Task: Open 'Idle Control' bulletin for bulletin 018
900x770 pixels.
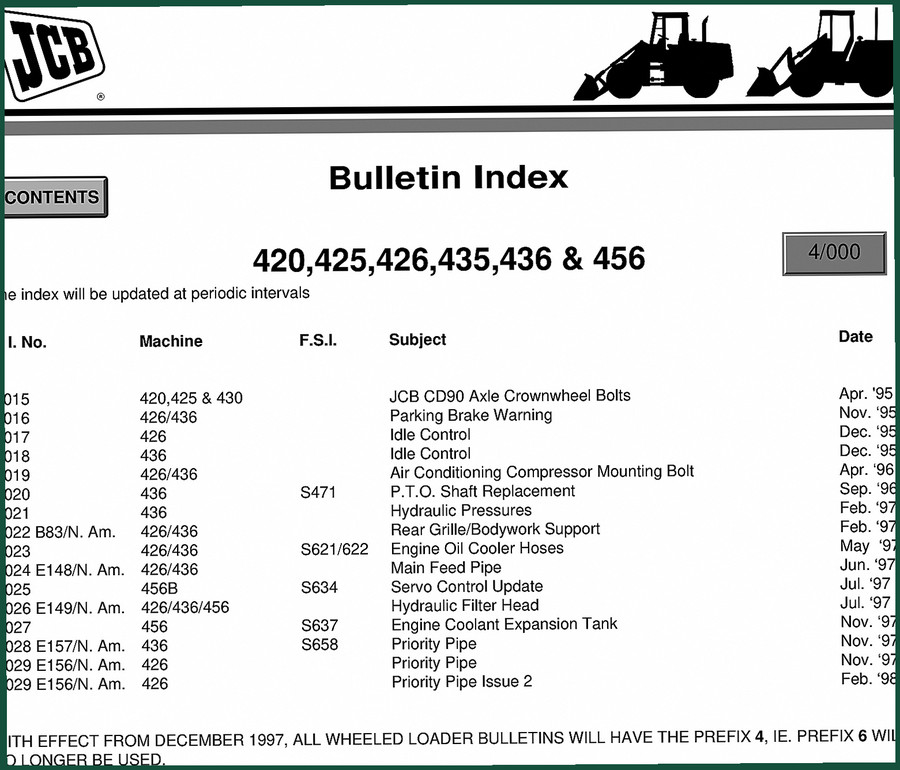Action: tap(430, 453)
